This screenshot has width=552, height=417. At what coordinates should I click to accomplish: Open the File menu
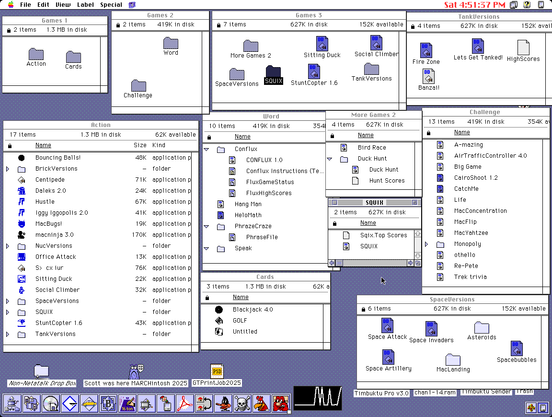point(25,5)
